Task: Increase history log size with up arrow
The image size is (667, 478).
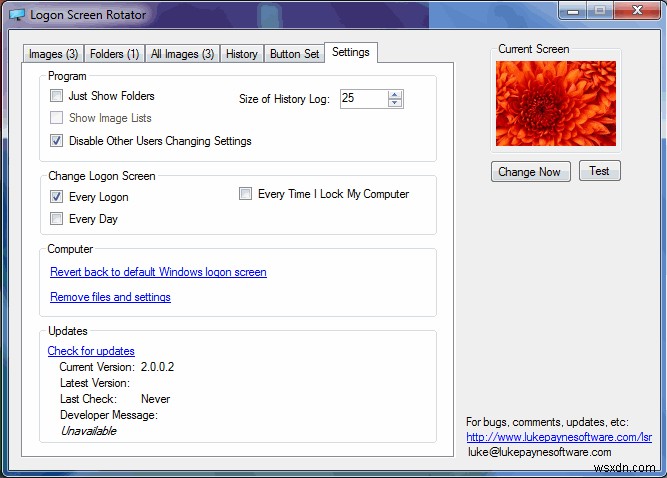Action: click(x=395, y=94)
